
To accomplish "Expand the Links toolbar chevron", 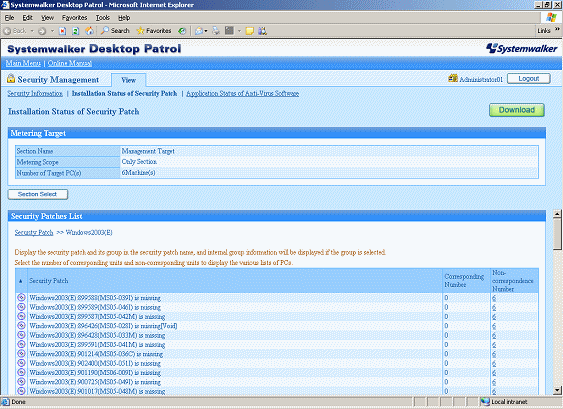I will point(557,29).
